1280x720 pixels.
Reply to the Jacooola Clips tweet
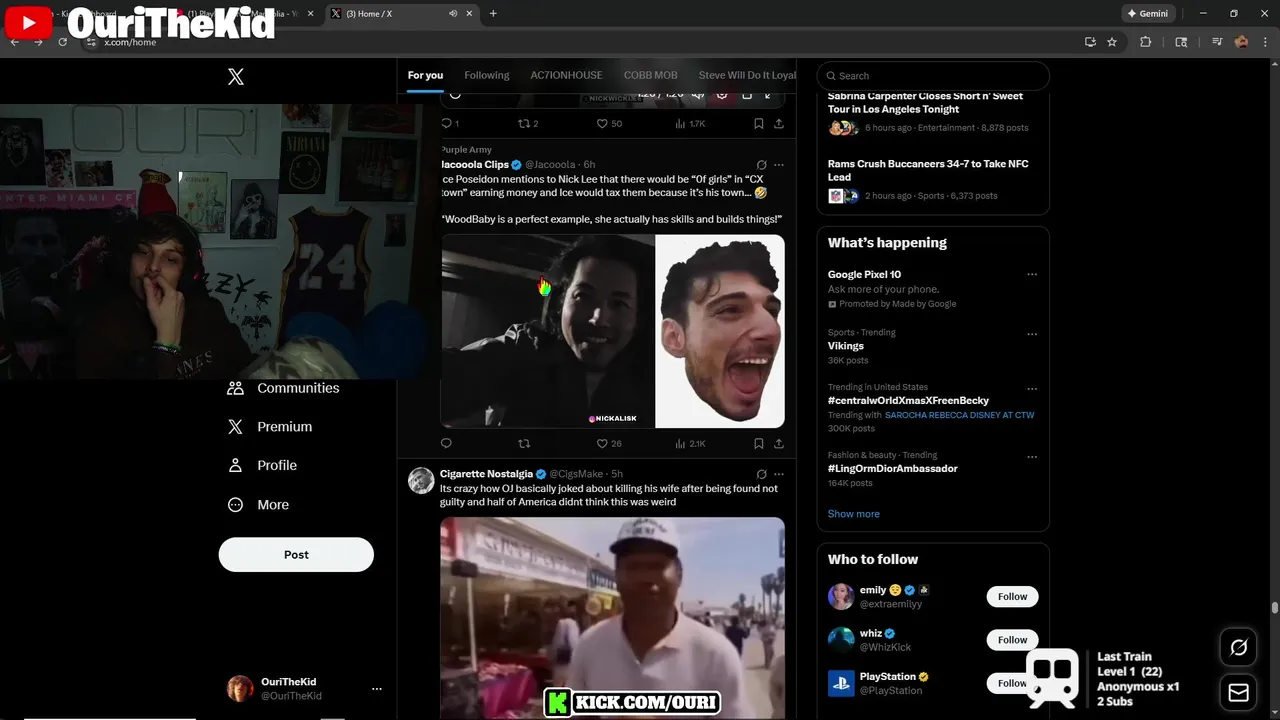click(x=446, y=443)
